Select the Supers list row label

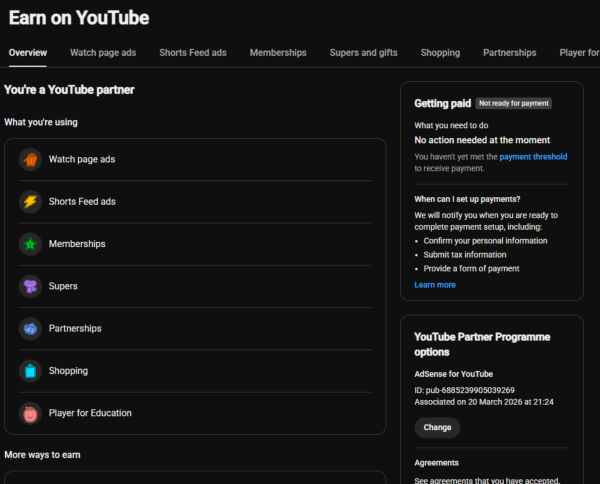63,286
